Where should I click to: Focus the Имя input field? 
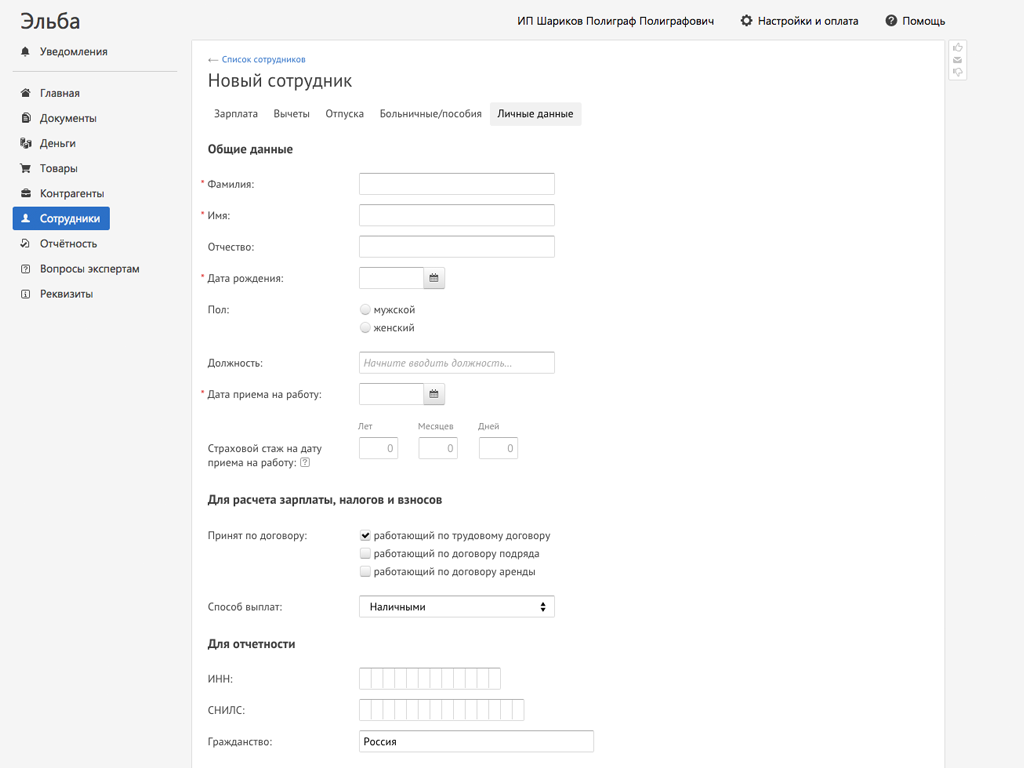tap(456, 216)
